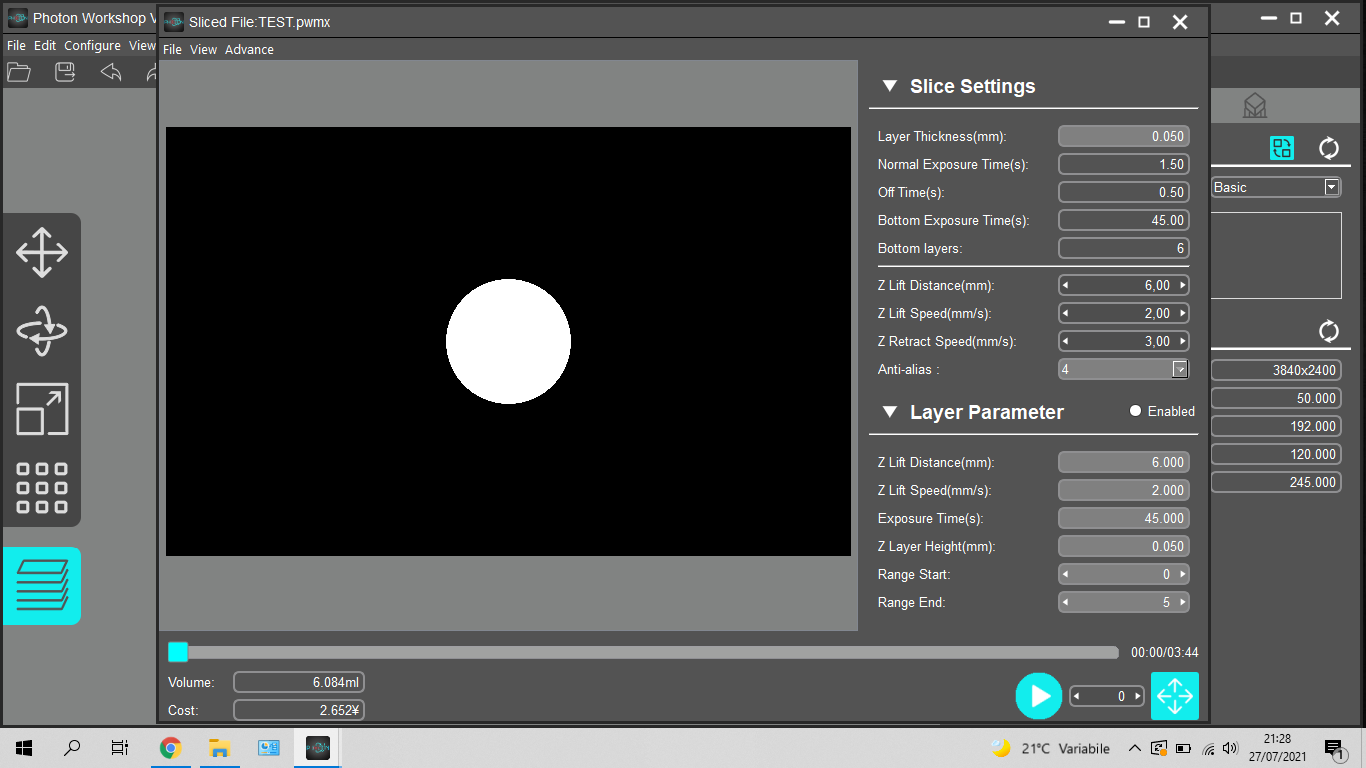Click the cyan fit-to-view arrows button
The height and width of the screenshot is (768, 1366).
[x=1174, y=696]
